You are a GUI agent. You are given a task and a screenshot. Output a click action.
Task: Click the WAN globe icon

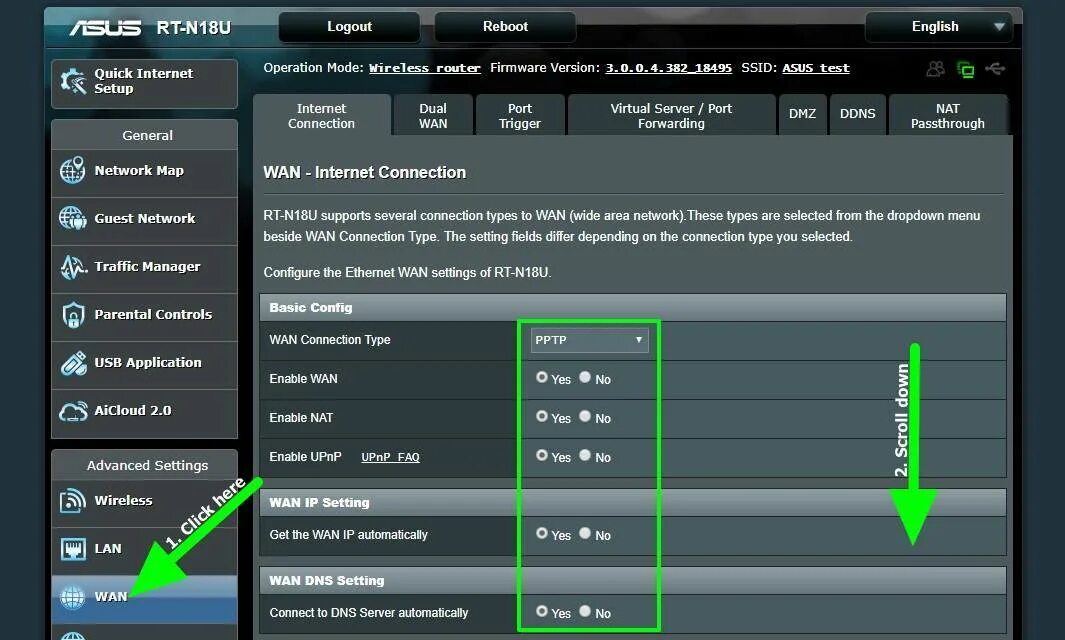pyautogui.click(x=73, y=597)
